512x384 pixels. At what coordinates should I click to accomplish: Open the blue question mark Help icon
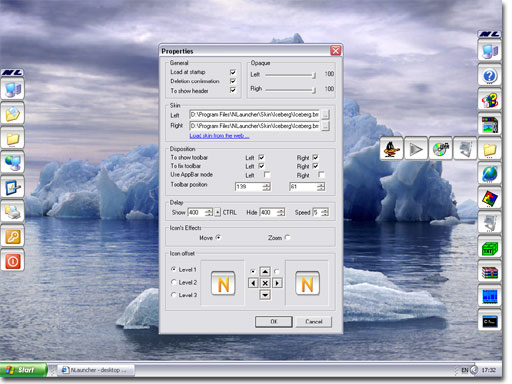[x=489, y=76]
